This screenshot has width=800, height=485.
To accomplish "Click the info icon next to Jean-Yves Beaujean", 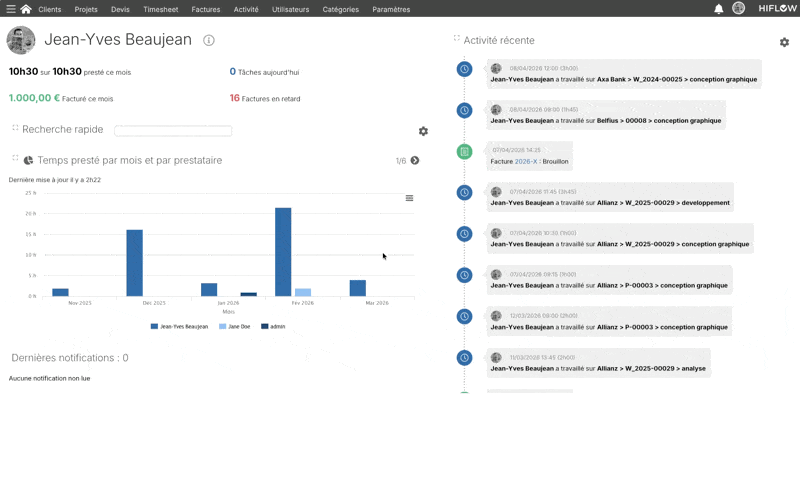I will 209,41.
